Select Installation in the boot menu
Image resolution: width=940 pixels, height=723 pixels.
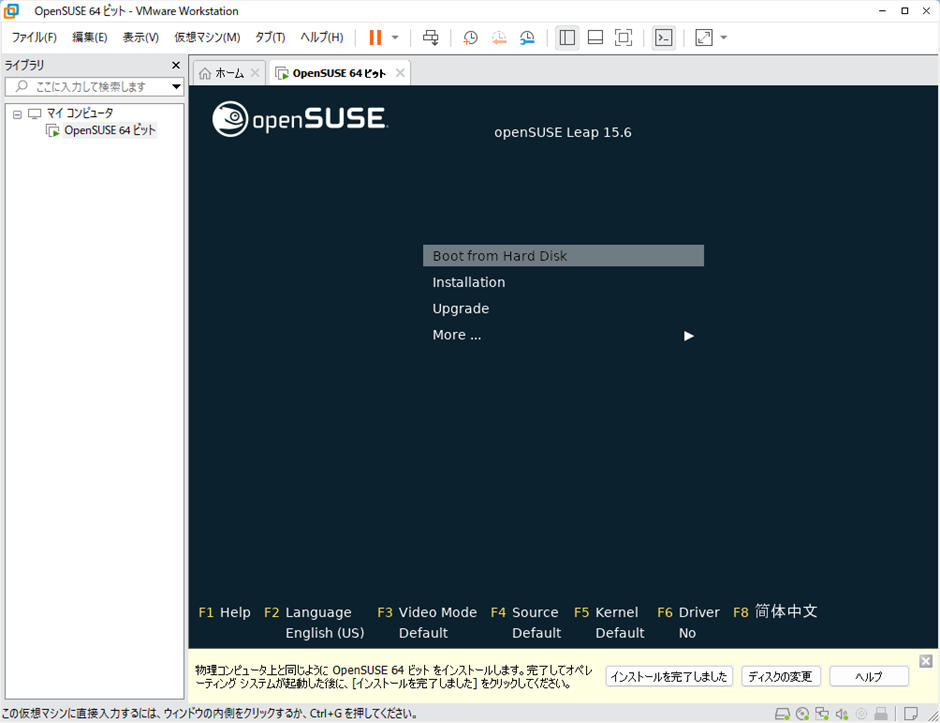coord(468,282)
